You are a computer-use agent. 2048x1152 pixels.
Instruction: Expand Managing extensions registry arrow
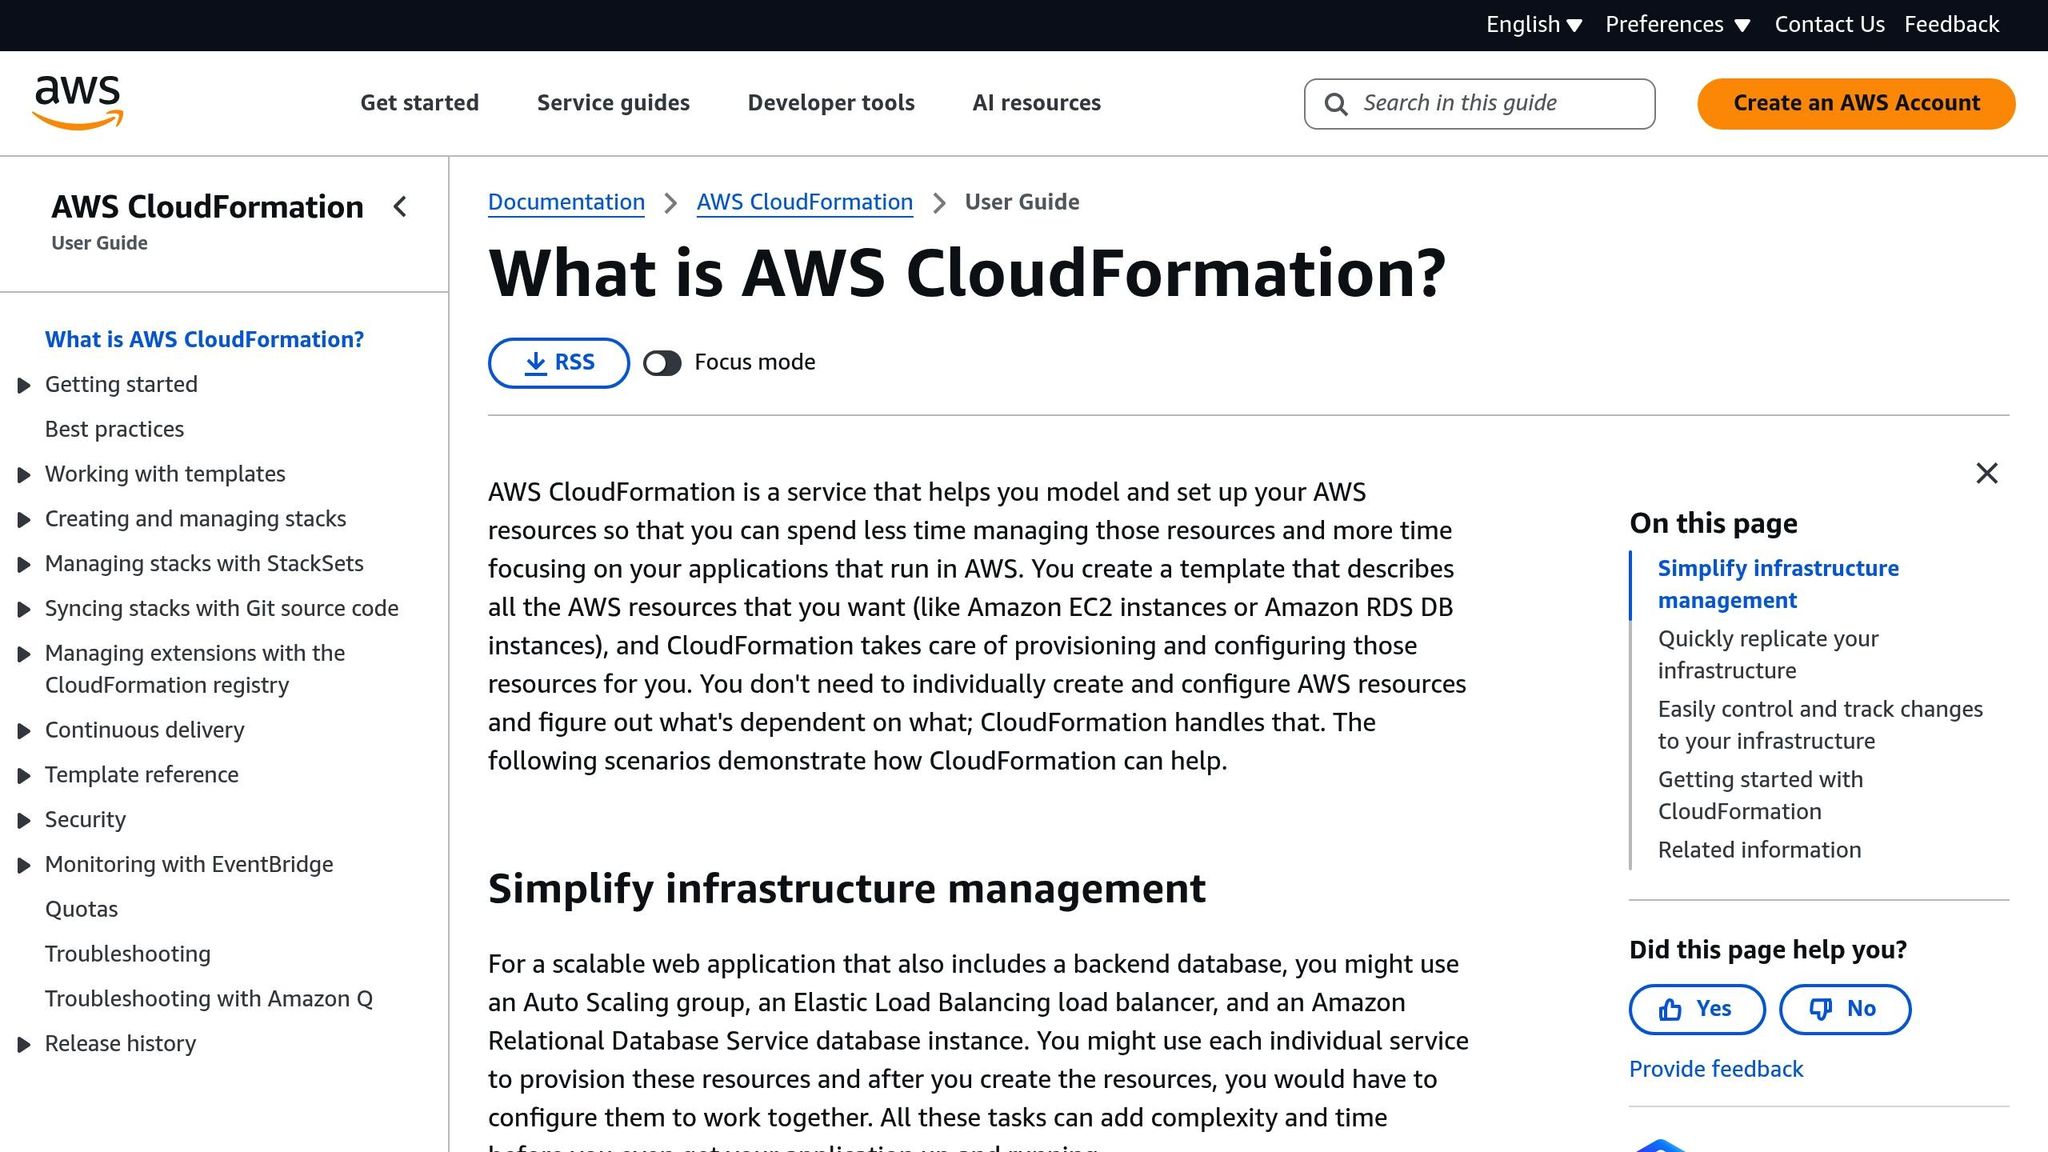click(24, 655)
